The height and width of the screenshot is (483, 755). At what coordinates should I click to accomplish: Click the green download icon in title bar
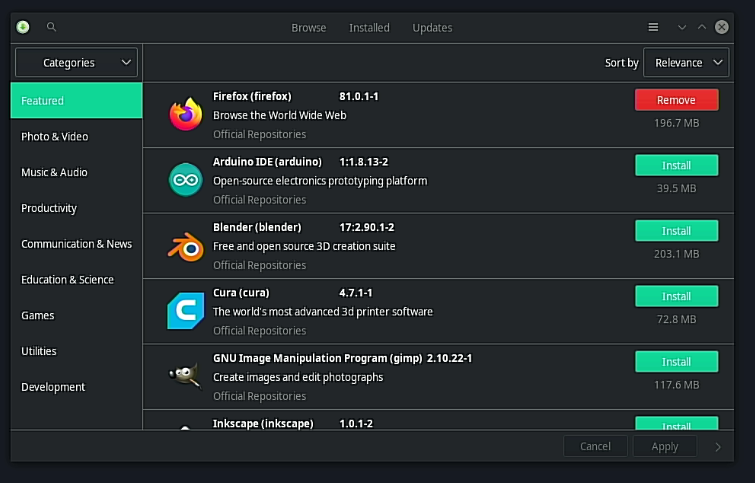click(23, 28)
